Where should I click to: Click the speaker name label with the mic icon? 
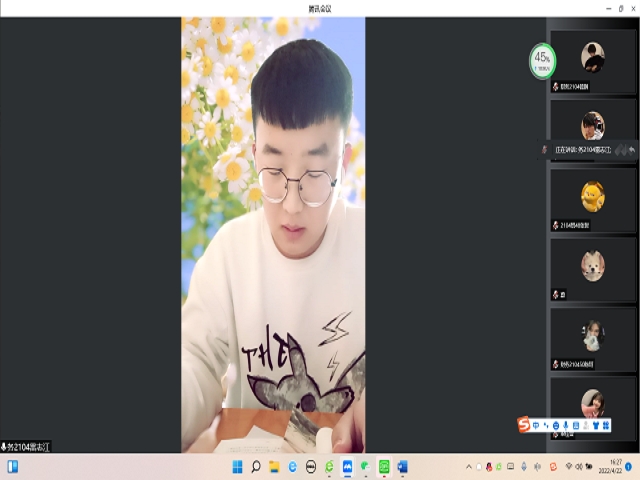[x=25, y=447]
